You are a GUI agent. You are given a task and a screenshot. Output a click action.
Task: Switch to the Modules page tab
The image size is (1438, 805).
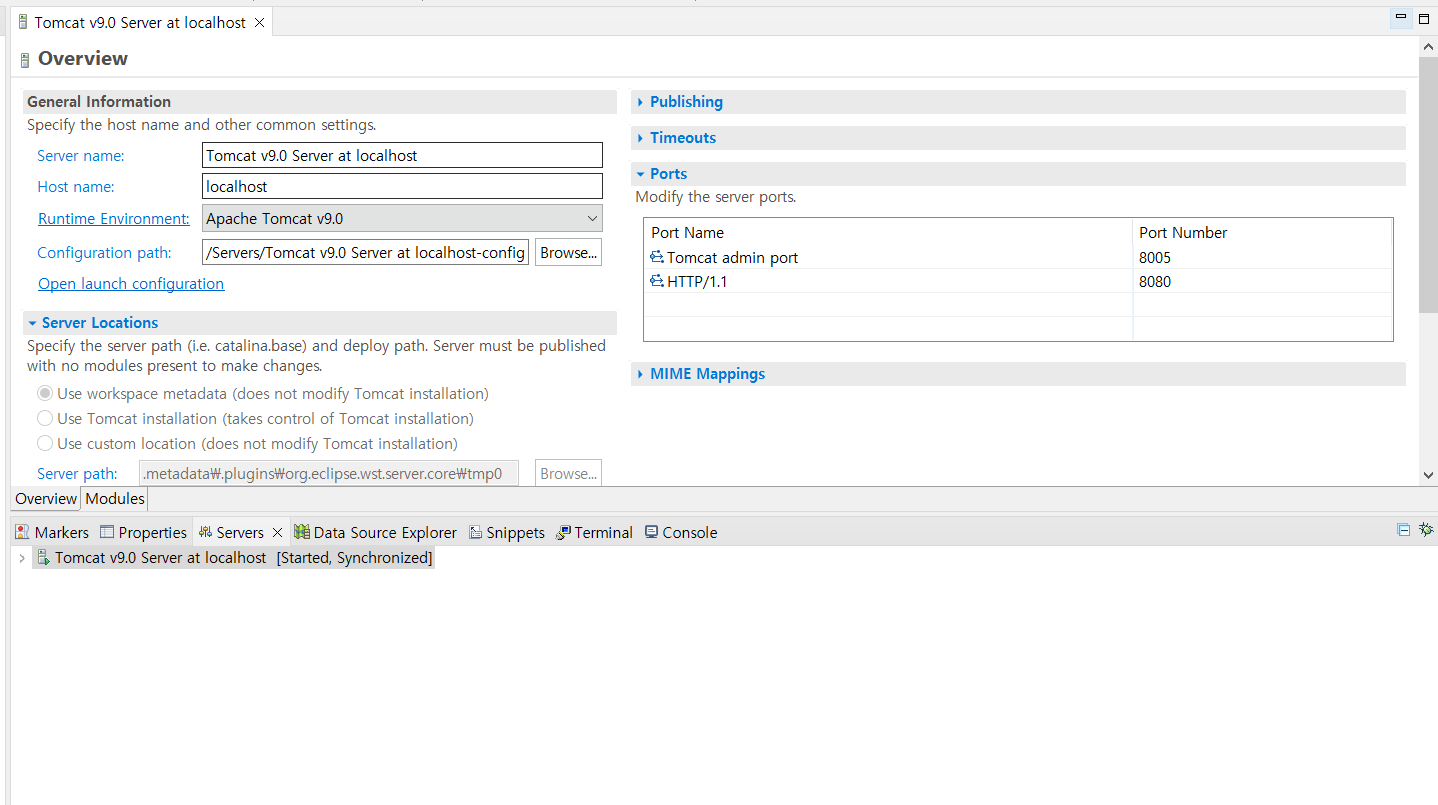115,498
